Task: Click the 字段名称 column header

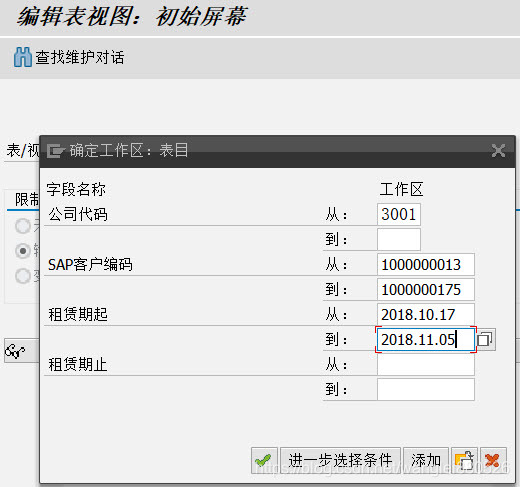Action: click(x=76, y=189)
